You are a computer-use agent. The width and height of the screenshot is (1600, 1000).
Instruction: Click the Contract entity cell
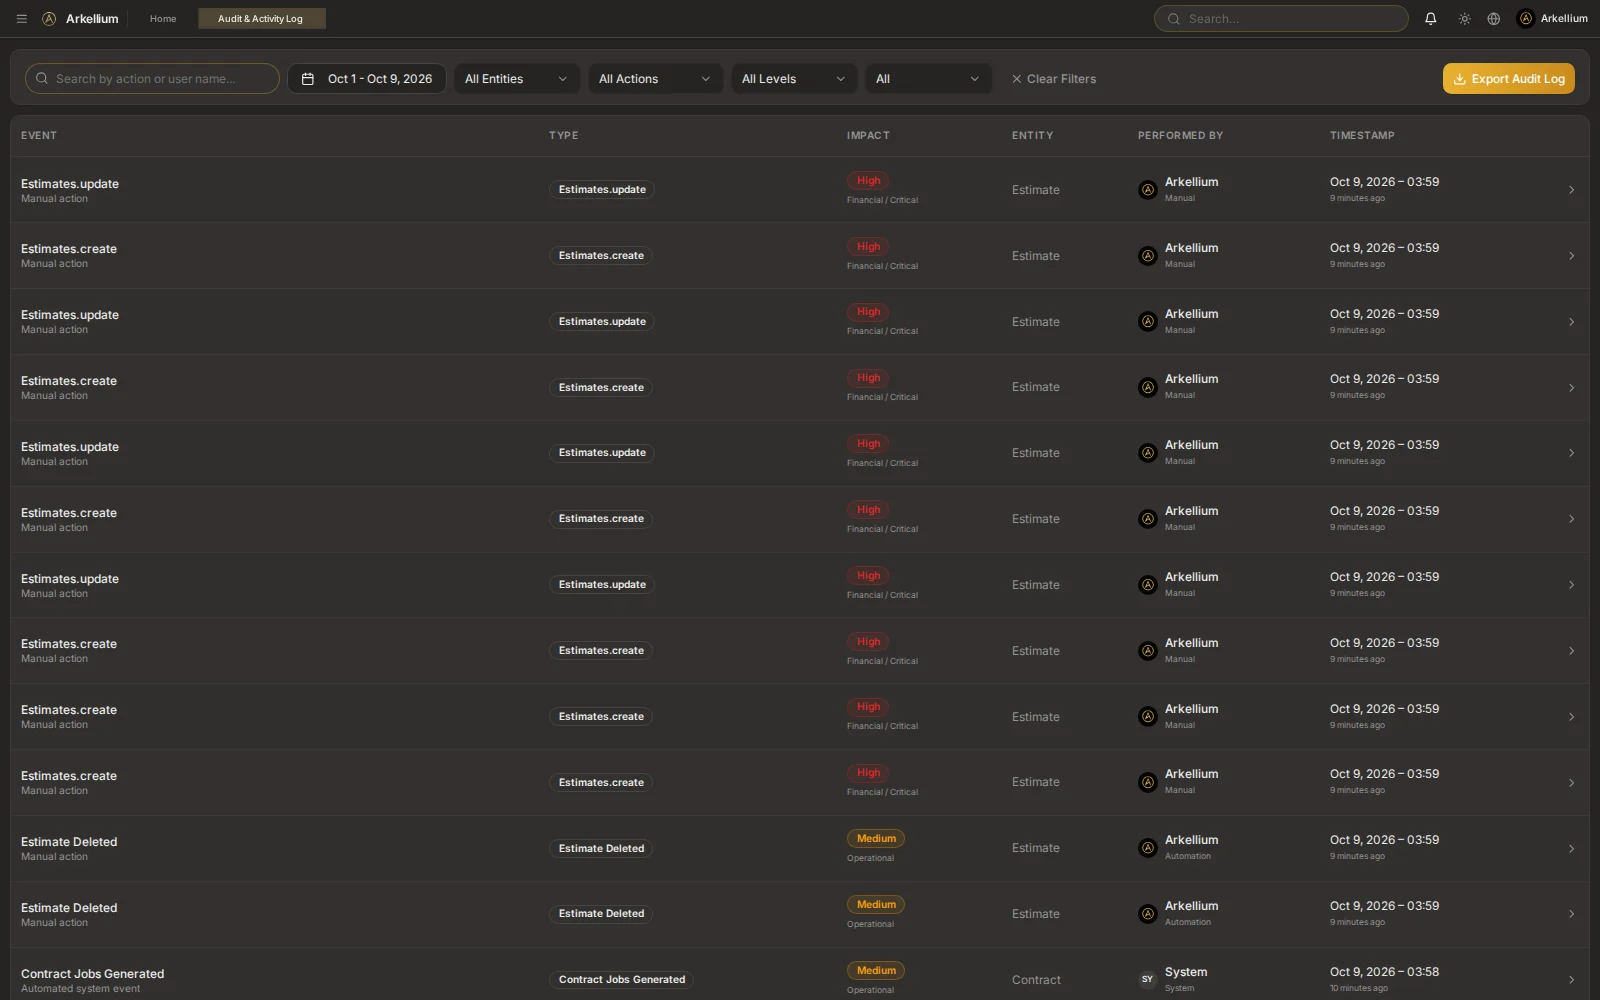click(1036, 980)
